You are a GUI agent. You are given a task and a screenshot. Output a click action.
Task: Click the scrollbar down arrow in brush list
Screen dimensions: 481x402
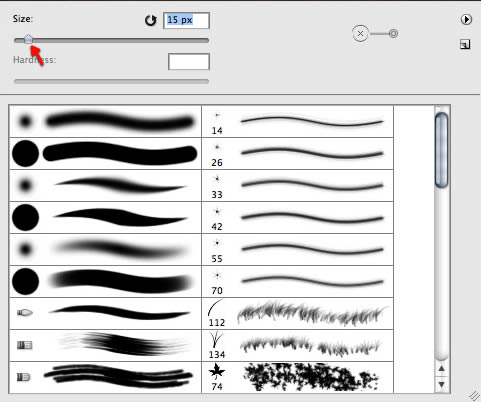click(442, 384)
